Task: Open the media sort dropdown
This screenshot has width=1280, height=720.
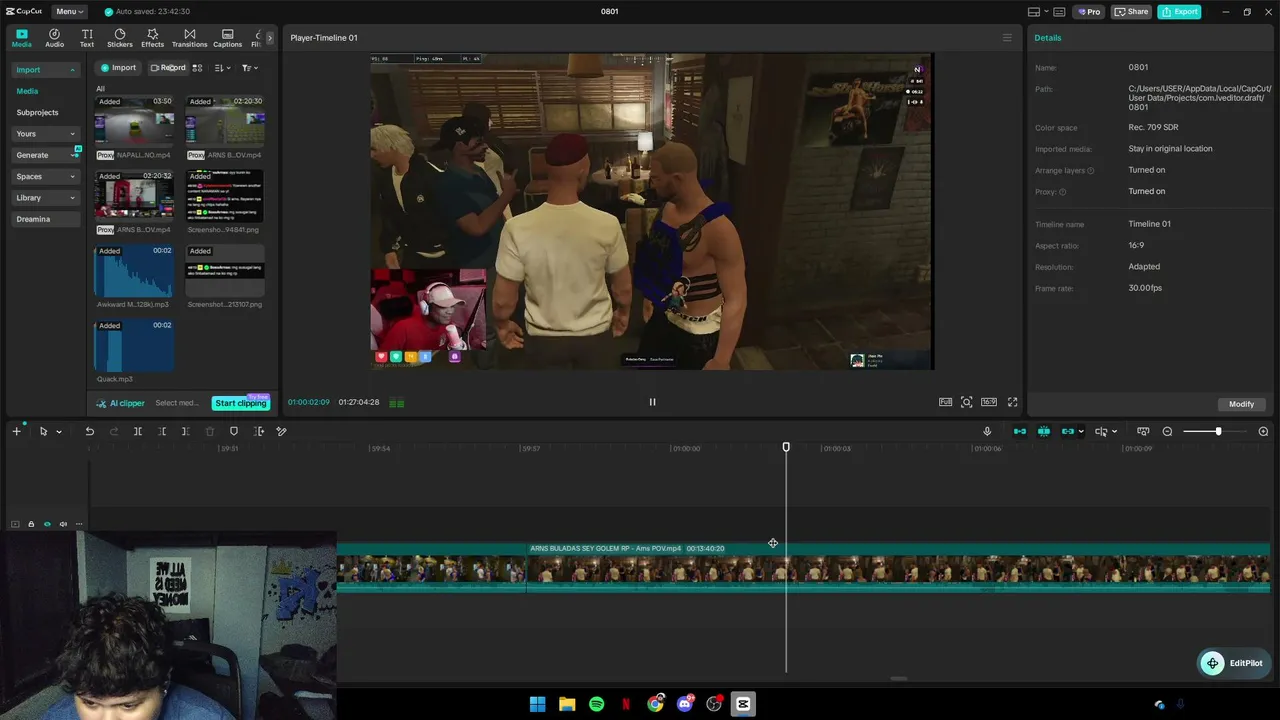Action: (222, 68)
